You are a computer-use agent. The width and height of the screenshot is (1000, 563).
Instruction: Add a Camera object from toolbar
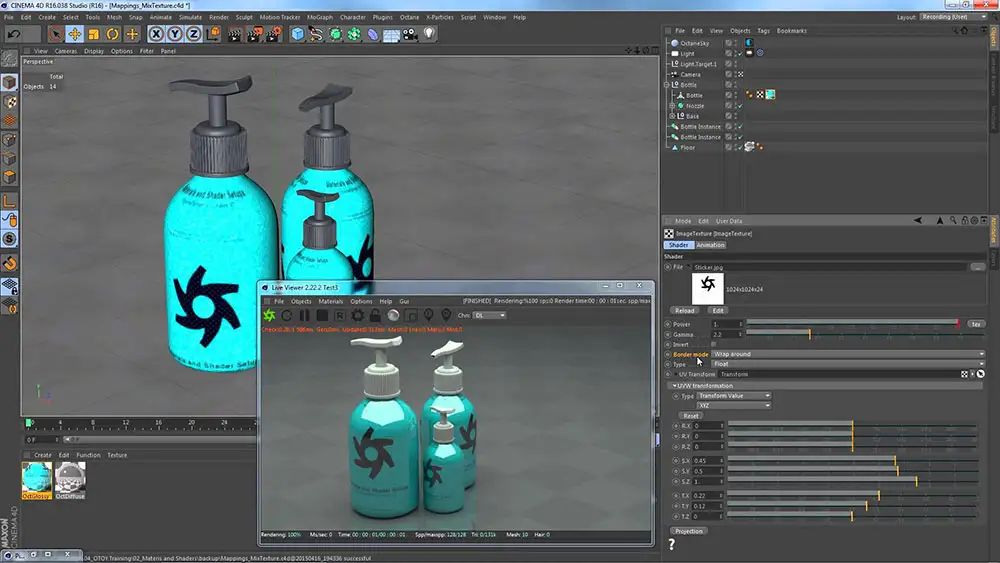pyautogui.click(x=410, y=34)
